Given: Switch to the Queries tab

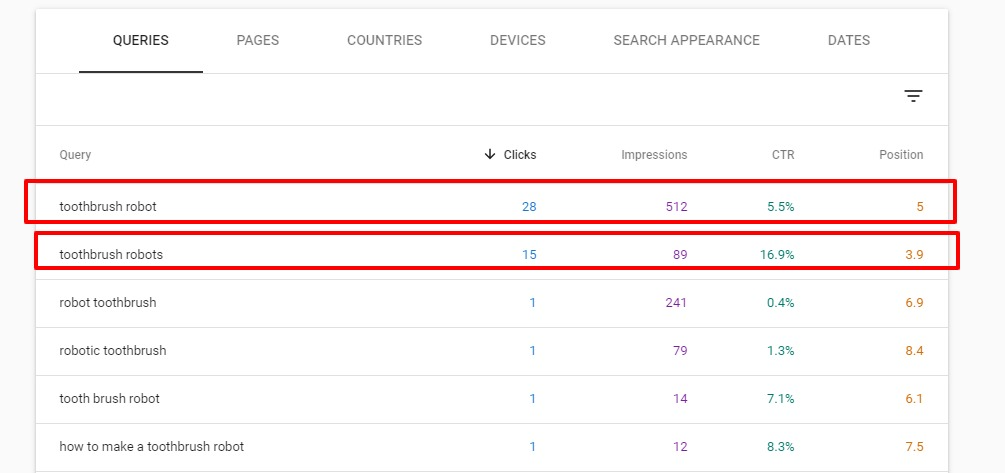Looking at the screenshot, I should pos(141,41).
